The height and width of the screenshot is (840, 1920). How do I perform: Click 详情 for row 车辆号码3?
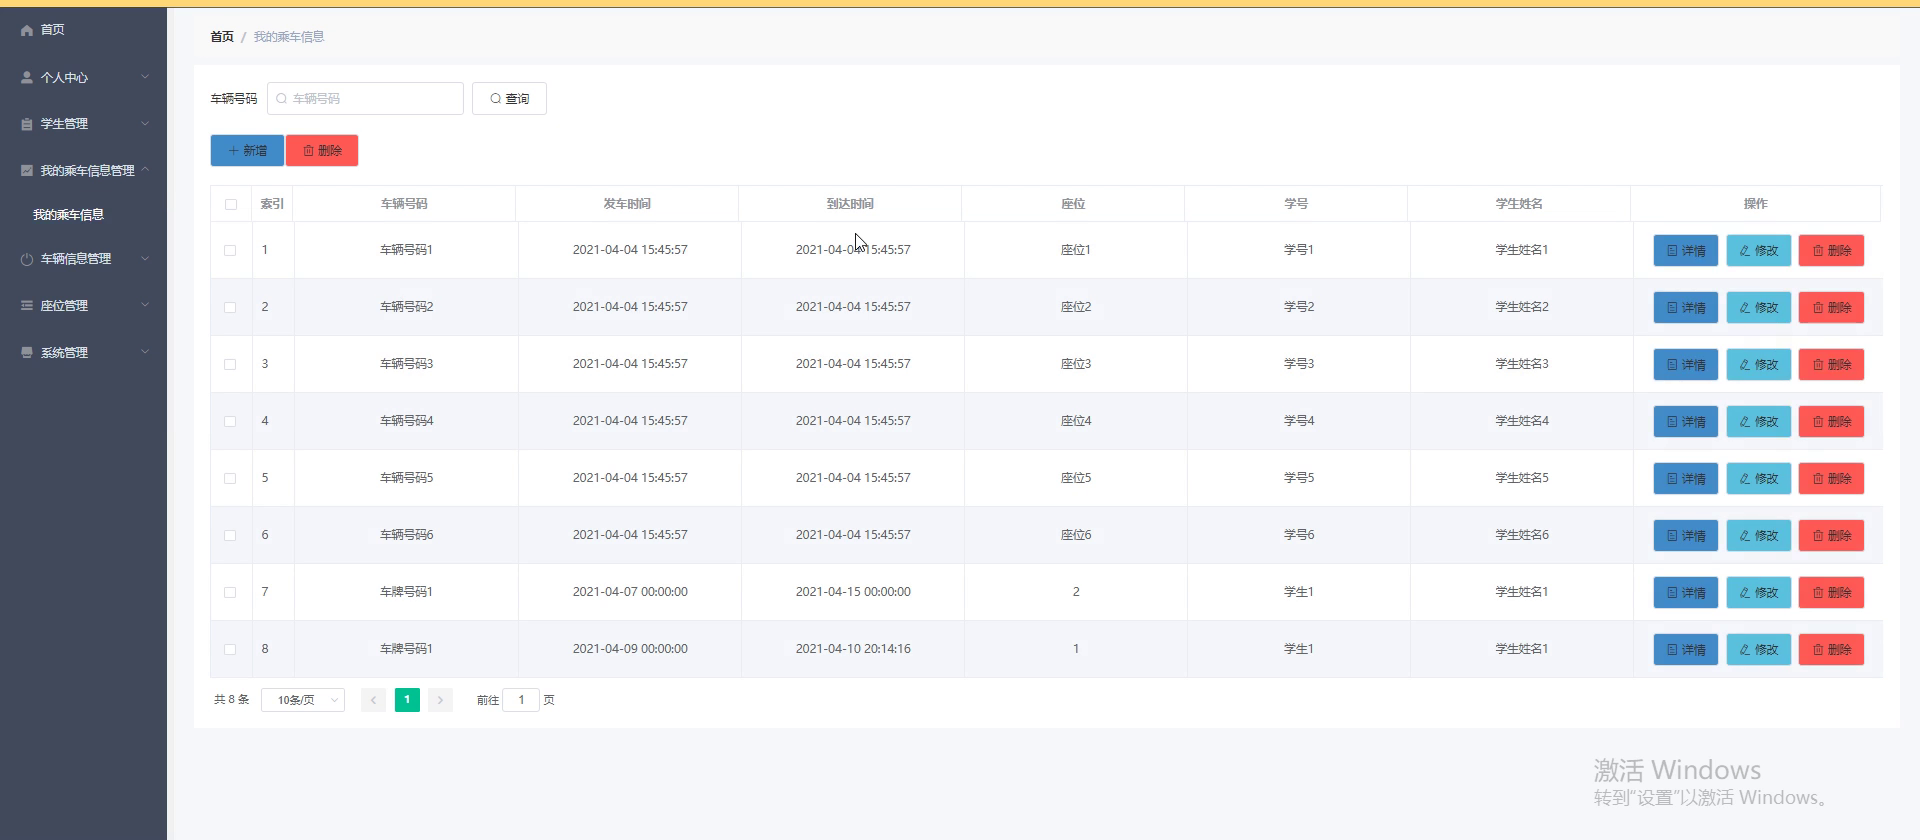point(1686,365)
